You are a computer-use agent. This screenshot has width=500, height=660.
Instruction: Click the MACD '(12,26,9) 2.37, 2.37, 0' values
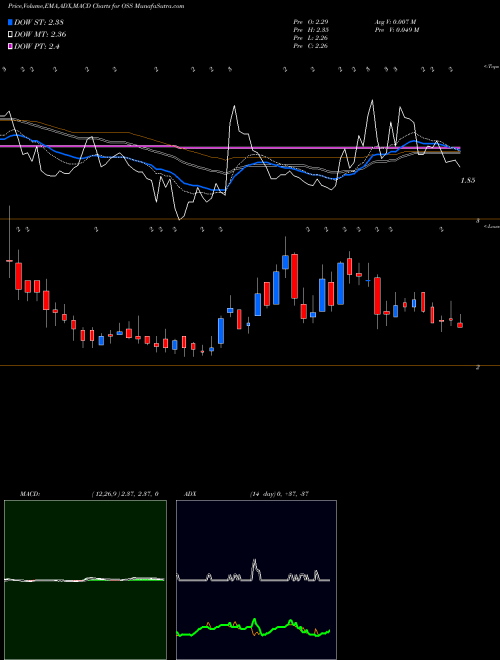tap(125, 493)
